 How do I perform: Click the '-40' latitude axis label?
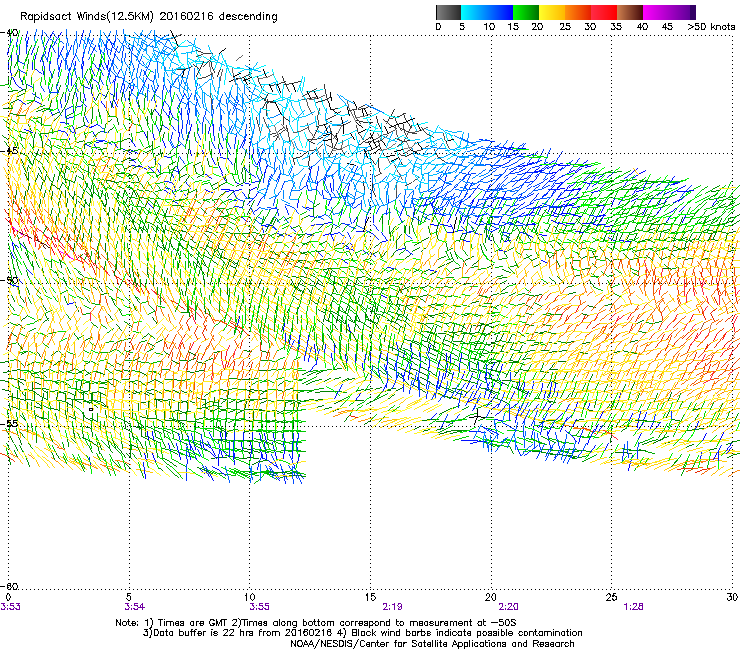coord(10,33)
